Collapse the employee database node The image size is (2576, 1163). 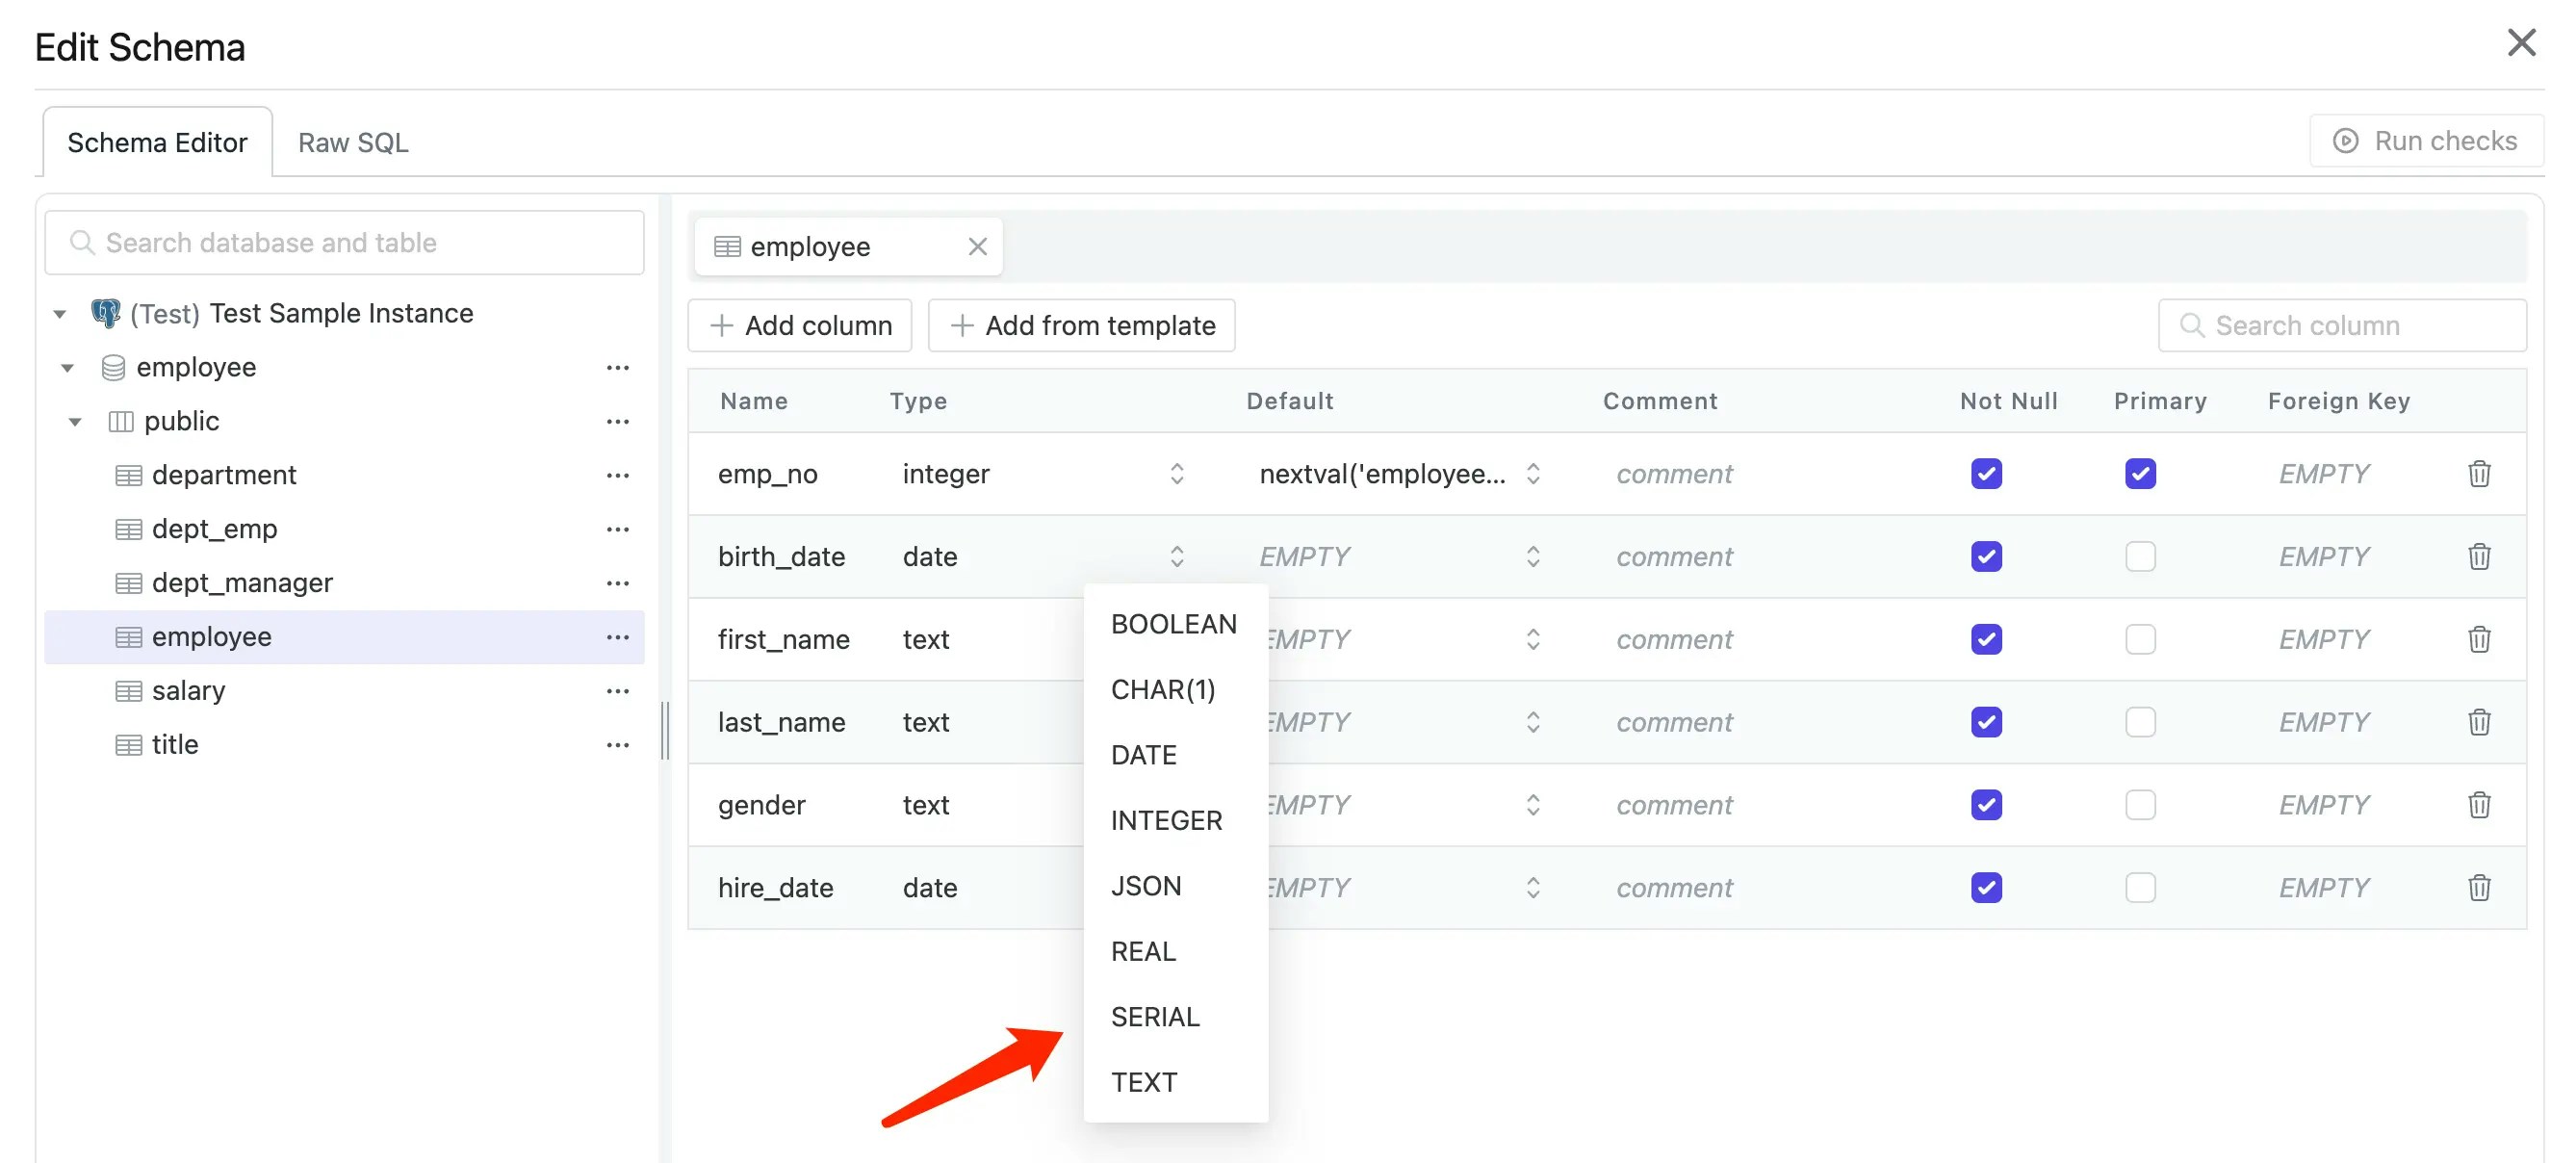[68, 368]
